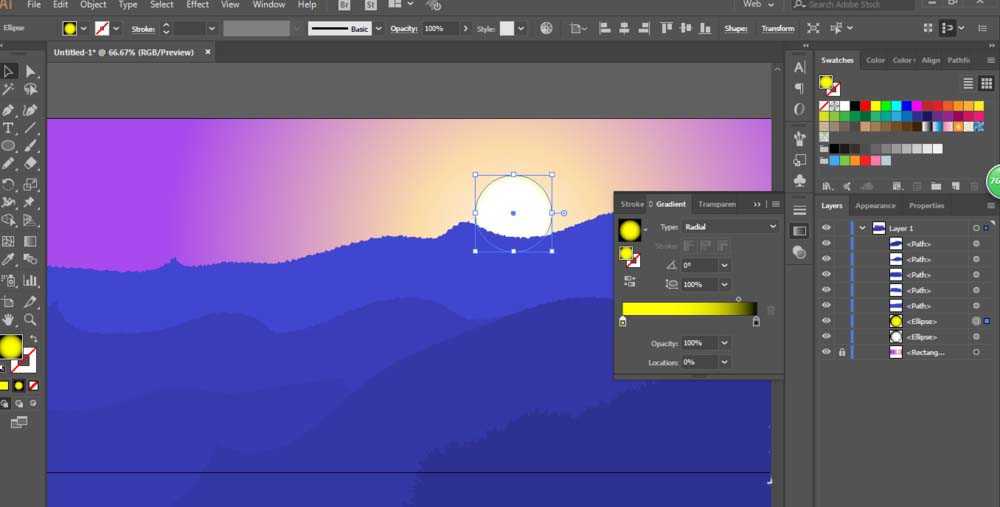Screen dimensions: 1000x507
Task: Click the Shape button in control bar
Action: tap(735, 28)
